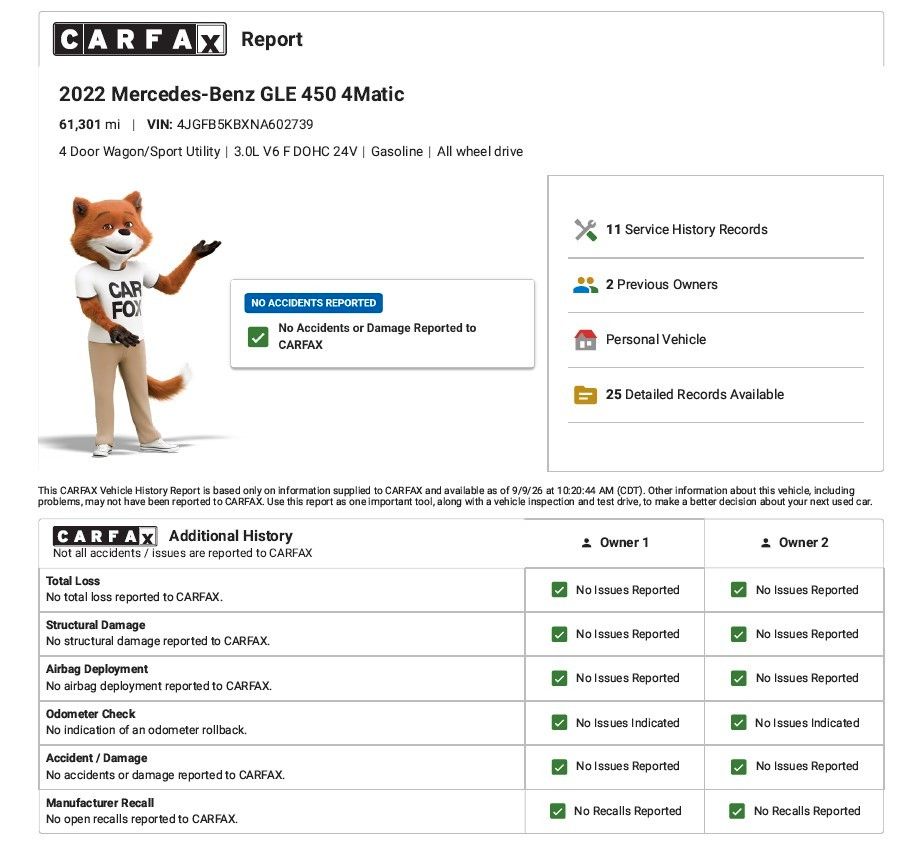The height and width of the screenshot is (841, 916).
Task: Click Owner 2's green check for Manufacturer Recall
Action: click(x=737, y=811)
